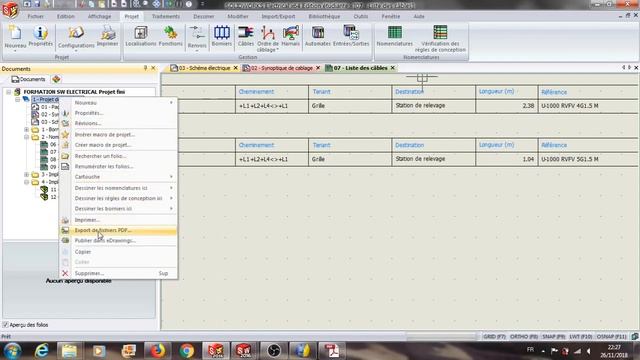Toggle SNAP (F9) mode
640x360 pixels.
pos(553,337)
